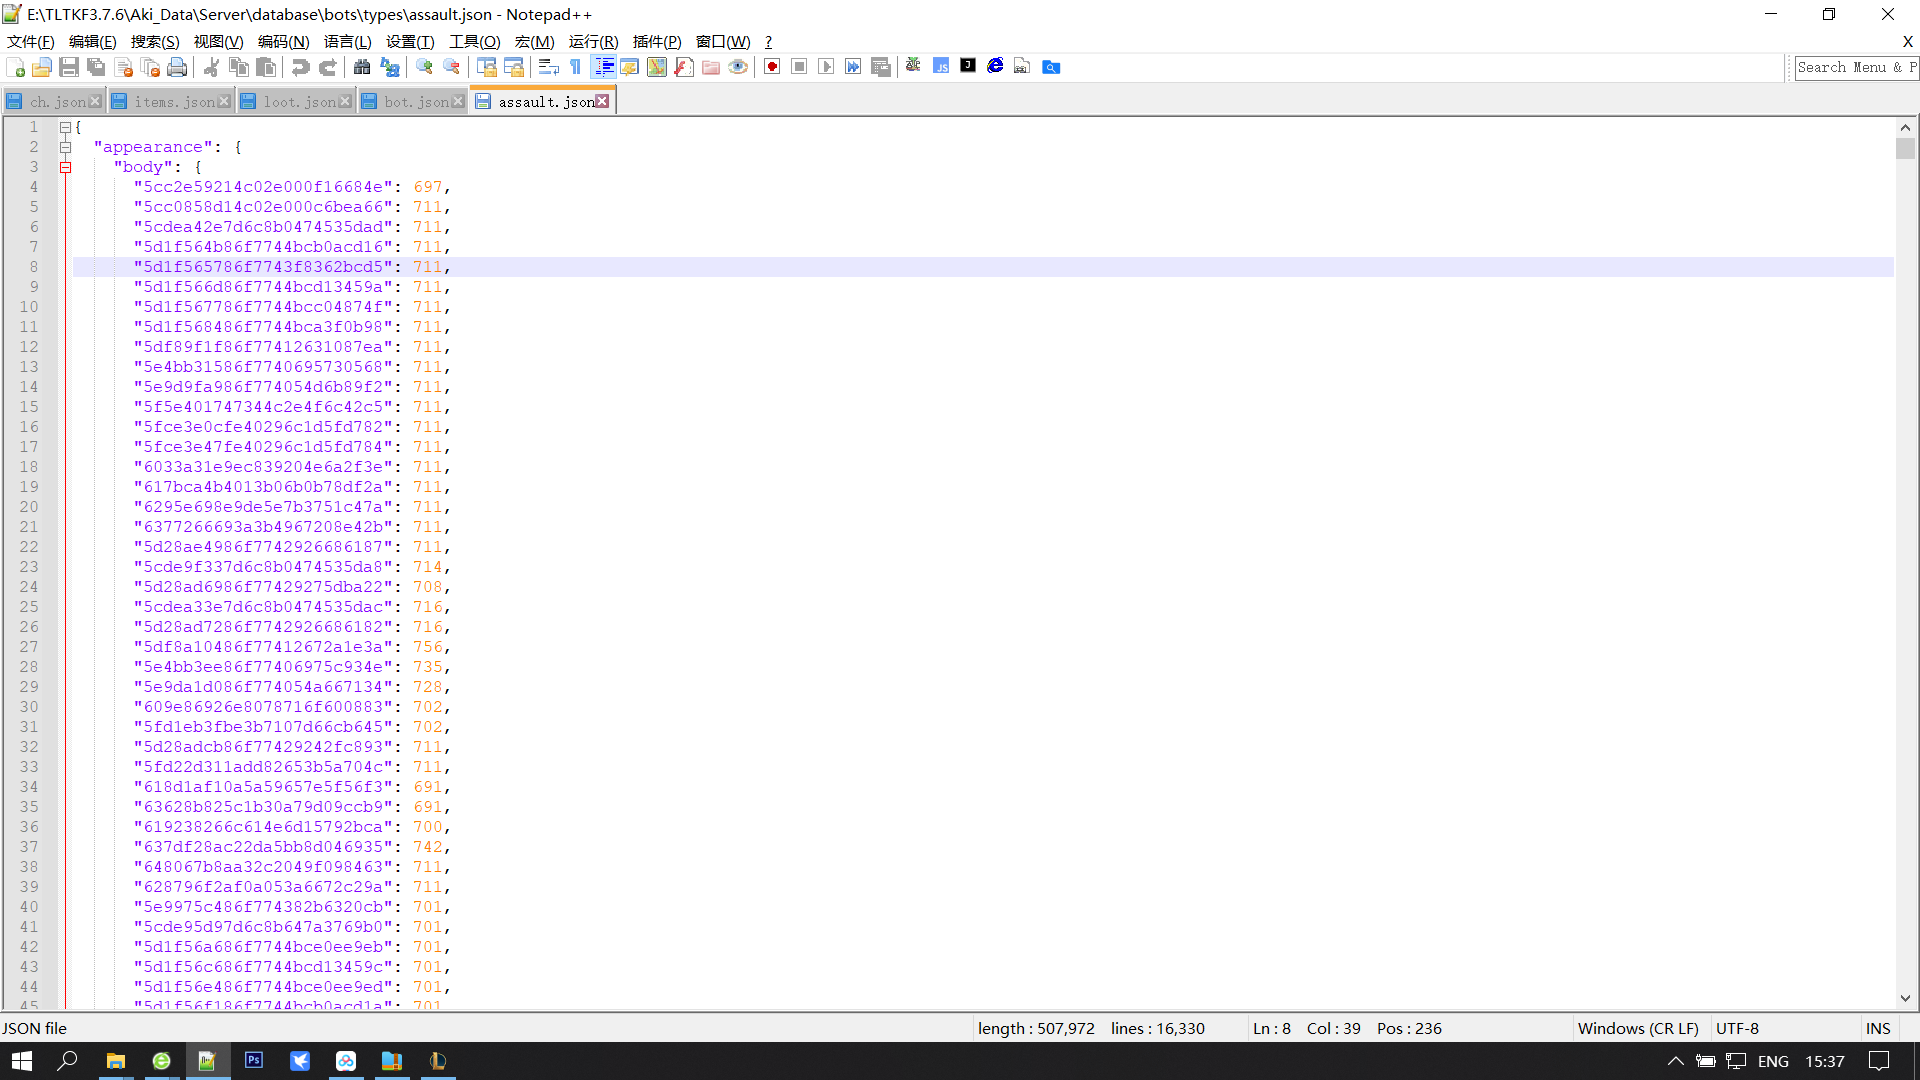This screenshot has width=1920, height=1080.
Task: Click the Cut scissors icon
Action: pyautogui.click(x=211, y=67)
